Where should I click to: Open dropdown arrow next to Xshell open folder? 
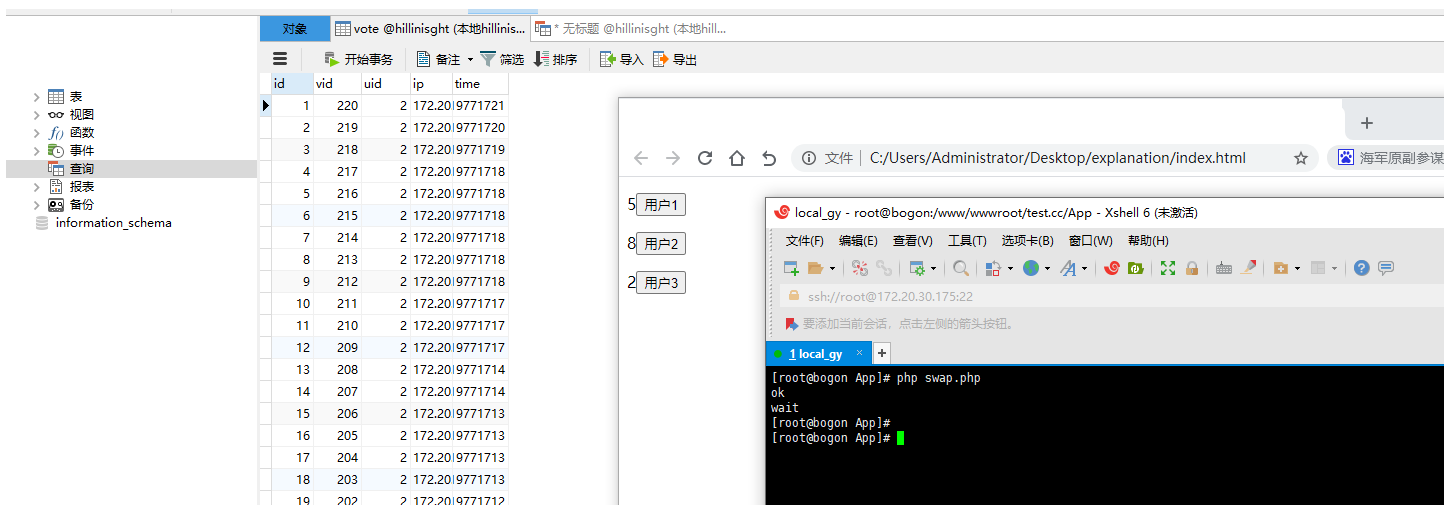click(830, 268)
